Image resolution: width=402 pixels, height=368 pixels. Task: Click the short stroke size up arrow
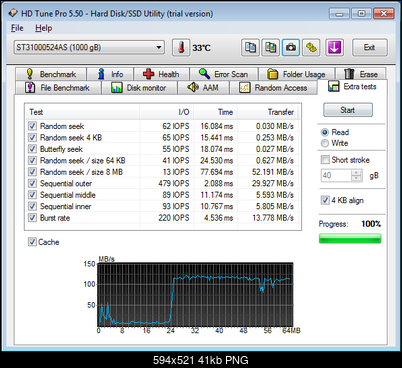click(357, 172)
